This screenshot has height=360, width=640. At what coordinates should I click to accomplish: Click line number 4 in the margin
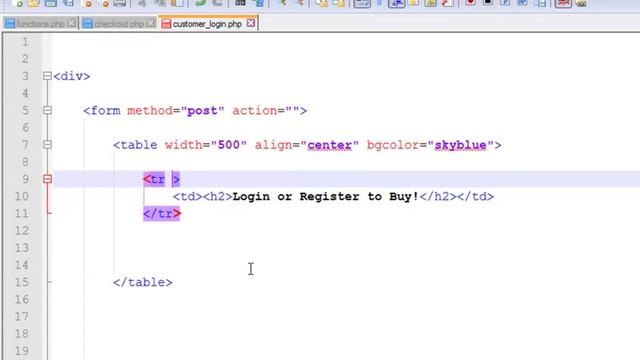point(25,93)
